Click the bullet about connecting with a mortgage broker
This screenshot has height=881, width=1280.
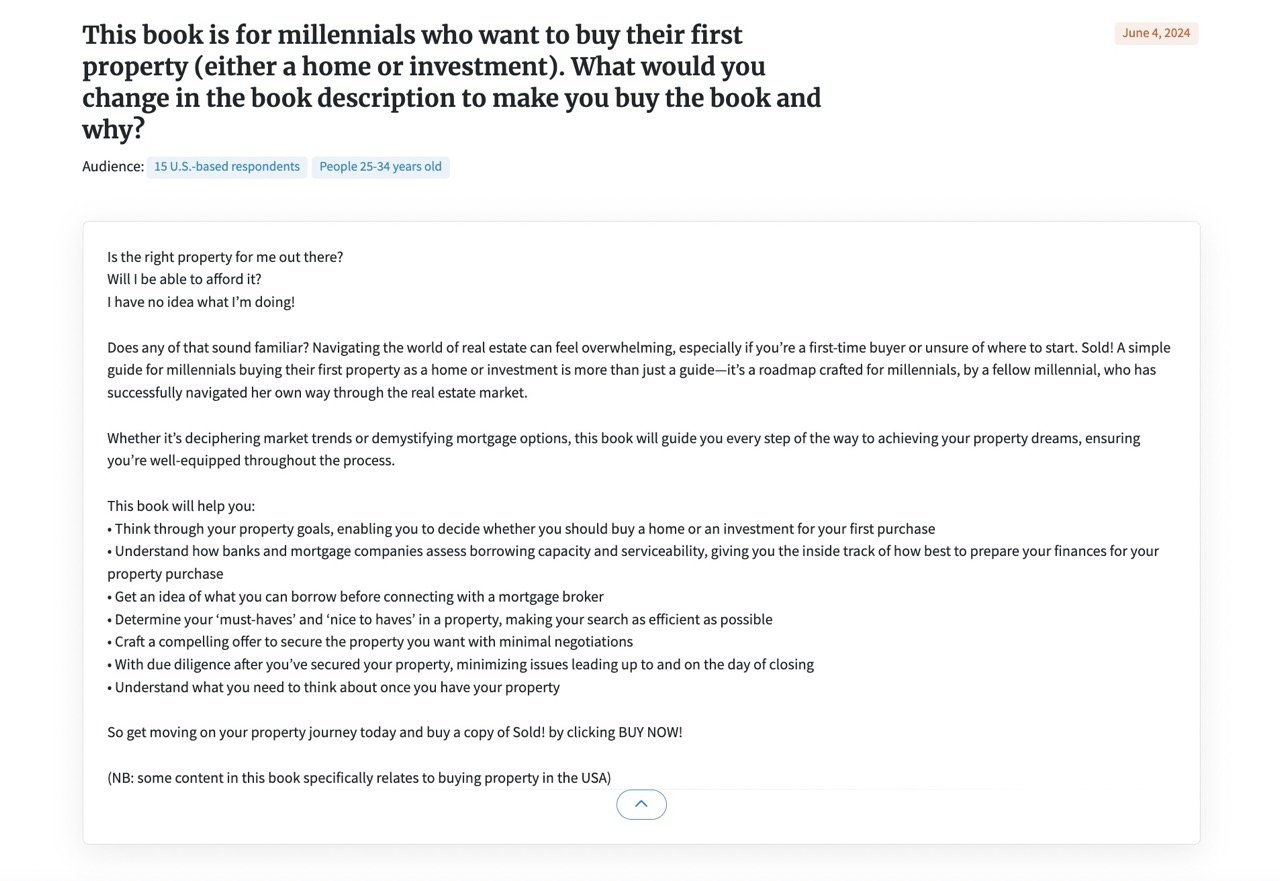pyautogui.click(x=355, y=597)
